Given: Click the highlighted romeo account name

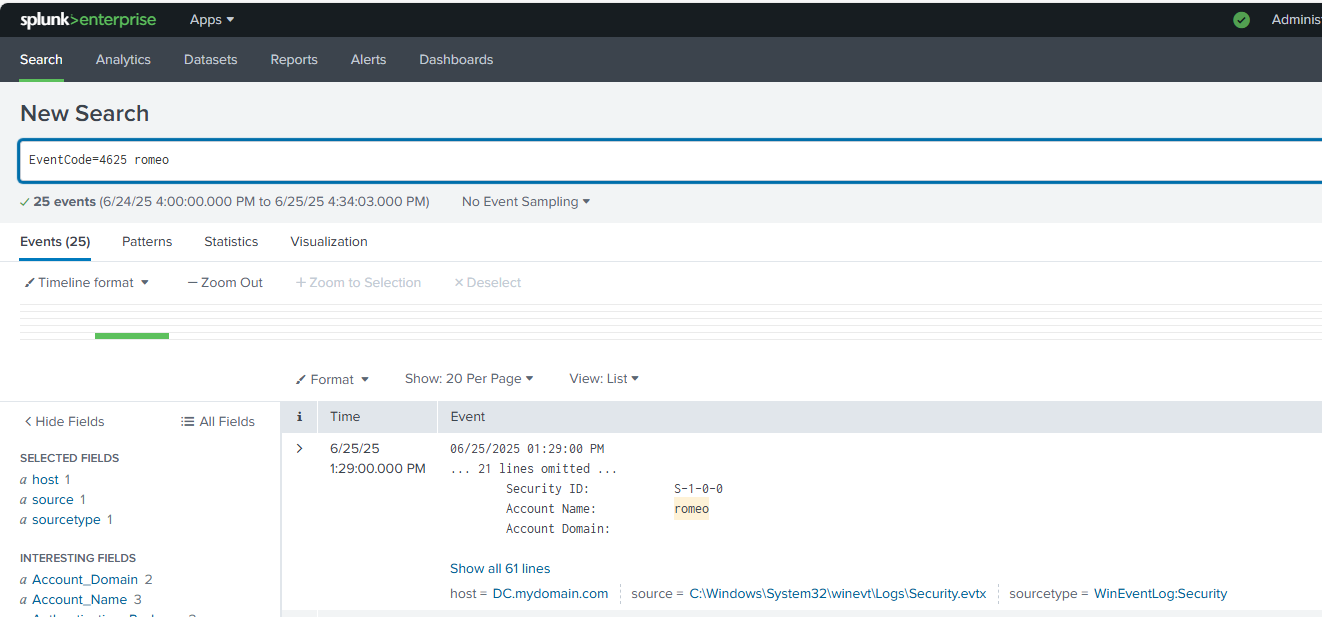Looking at the screenshot, I should tap(691, 509).
